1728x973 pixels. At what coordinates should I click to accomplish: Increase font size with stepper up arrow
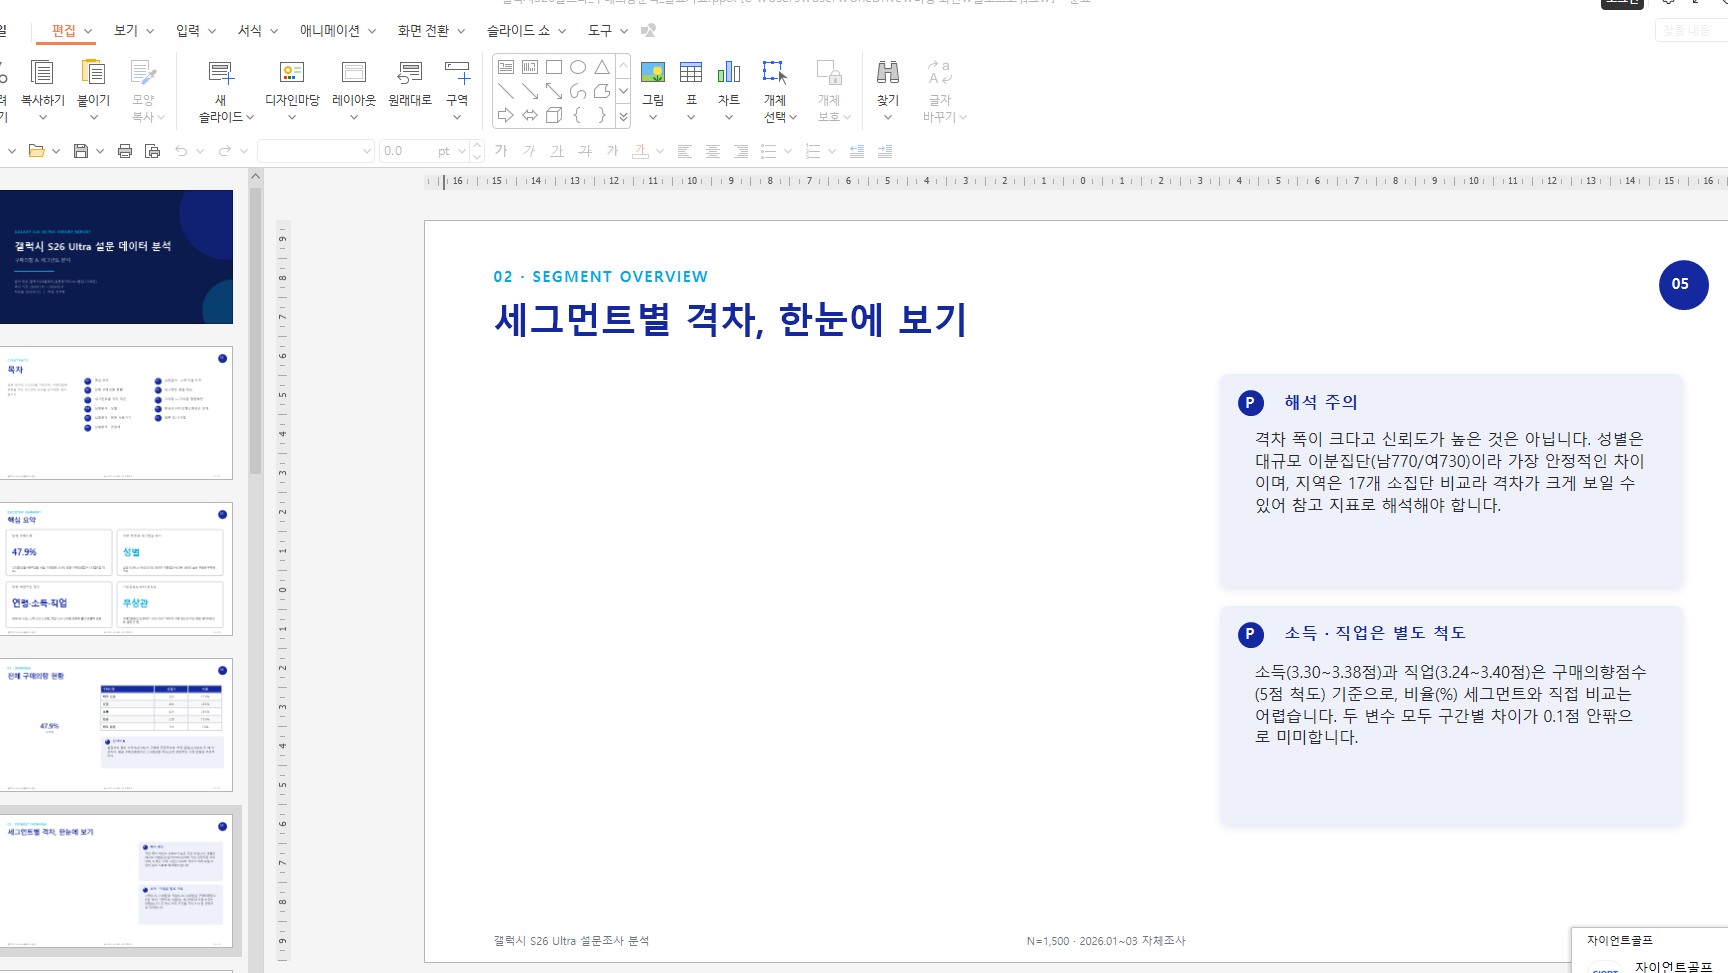478,146
